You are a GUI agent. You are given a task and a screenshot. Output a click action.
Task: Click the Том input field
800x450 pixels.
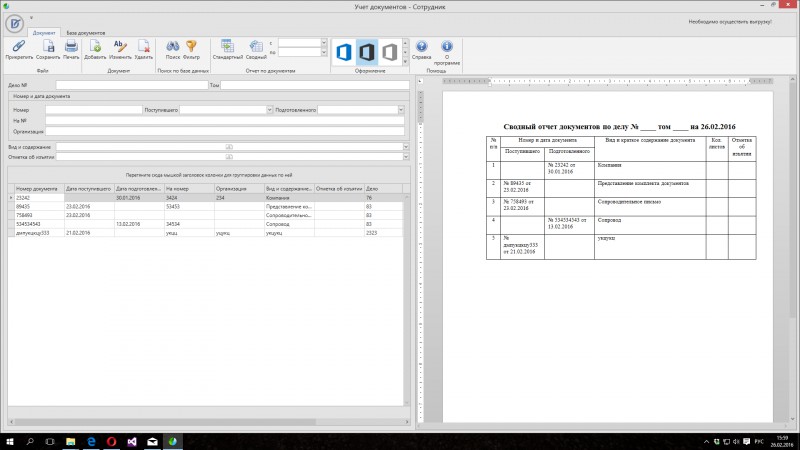[x=315, y=85]
